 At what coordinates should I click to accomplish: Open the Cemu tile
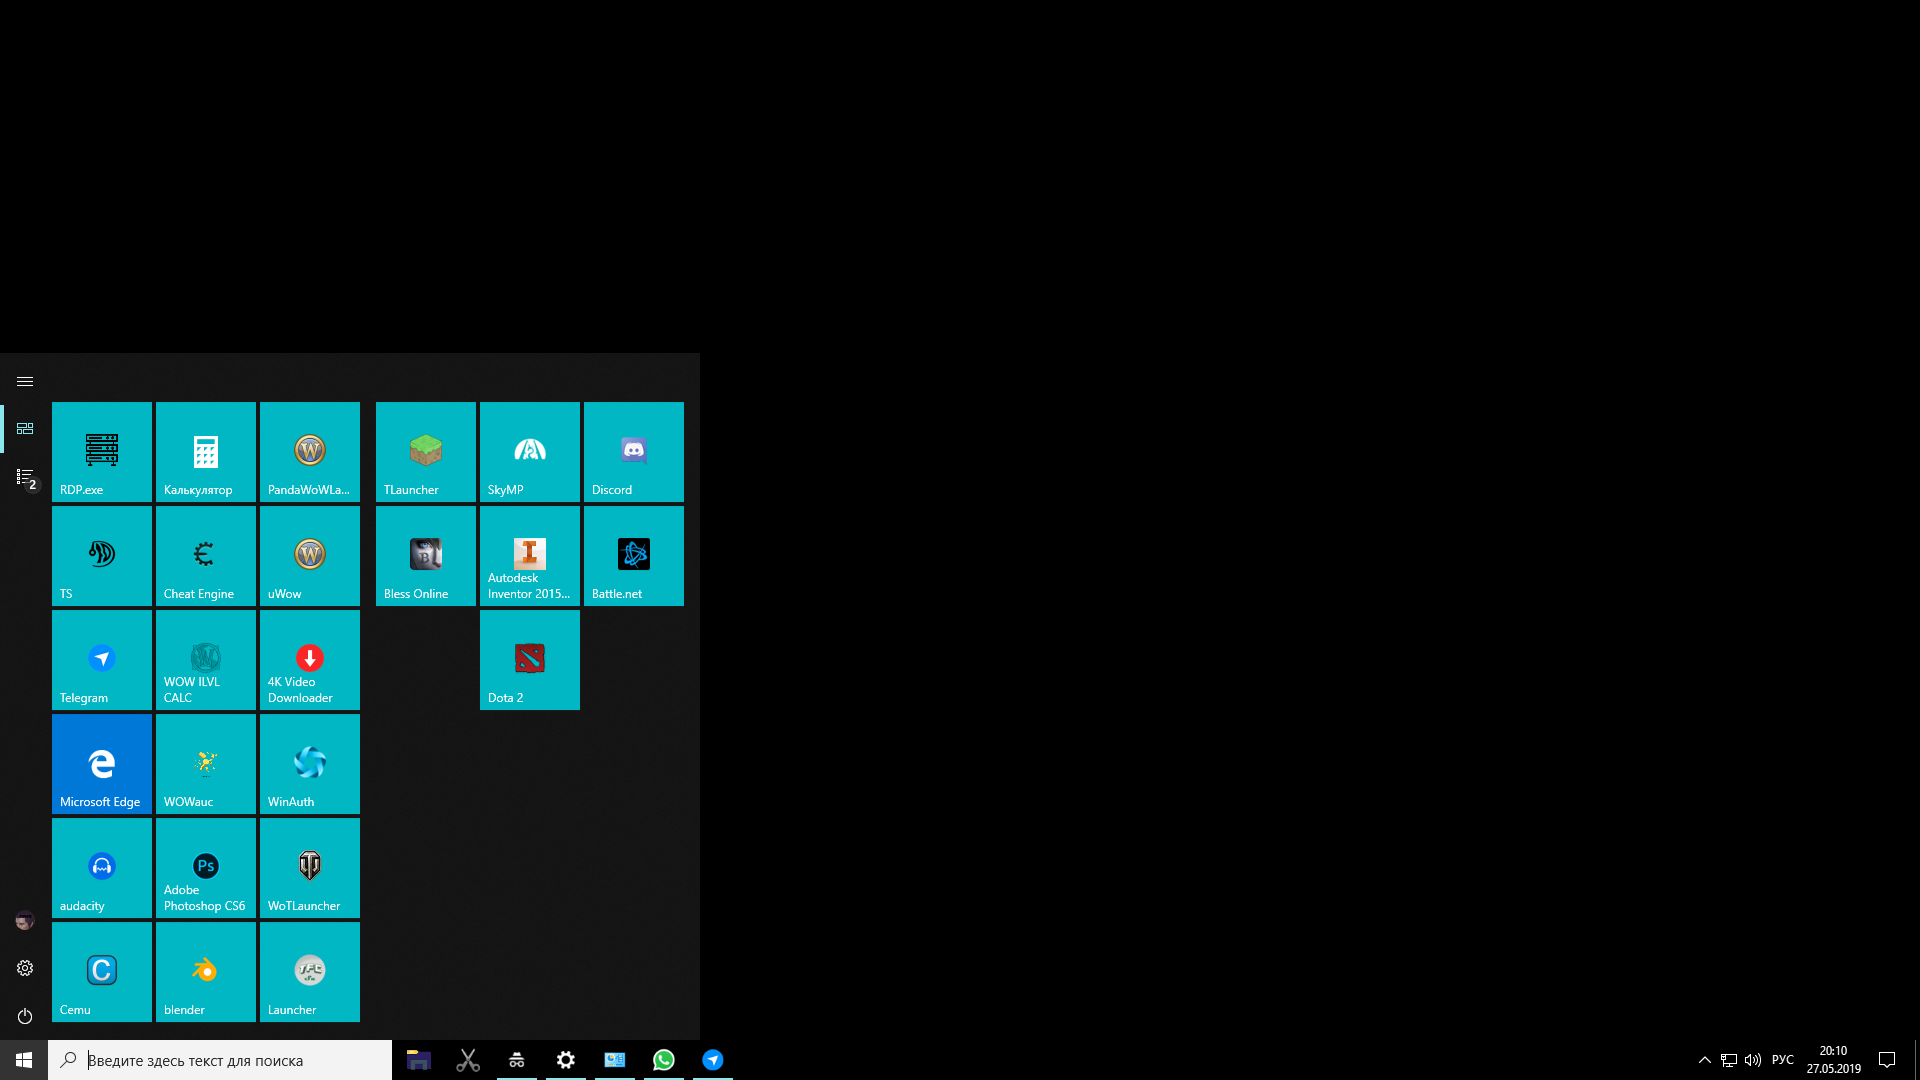click(x=102, y=972)
